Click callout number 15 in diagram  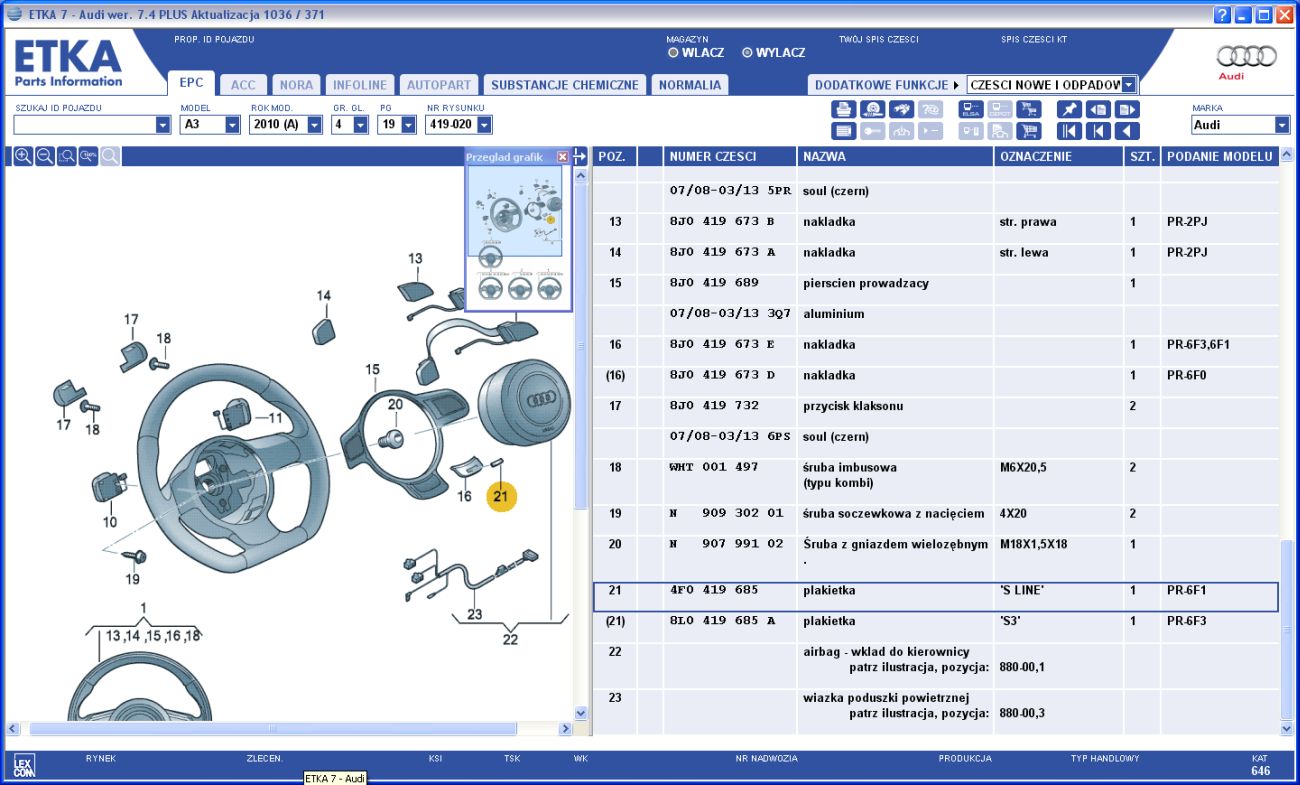[372, 370]
